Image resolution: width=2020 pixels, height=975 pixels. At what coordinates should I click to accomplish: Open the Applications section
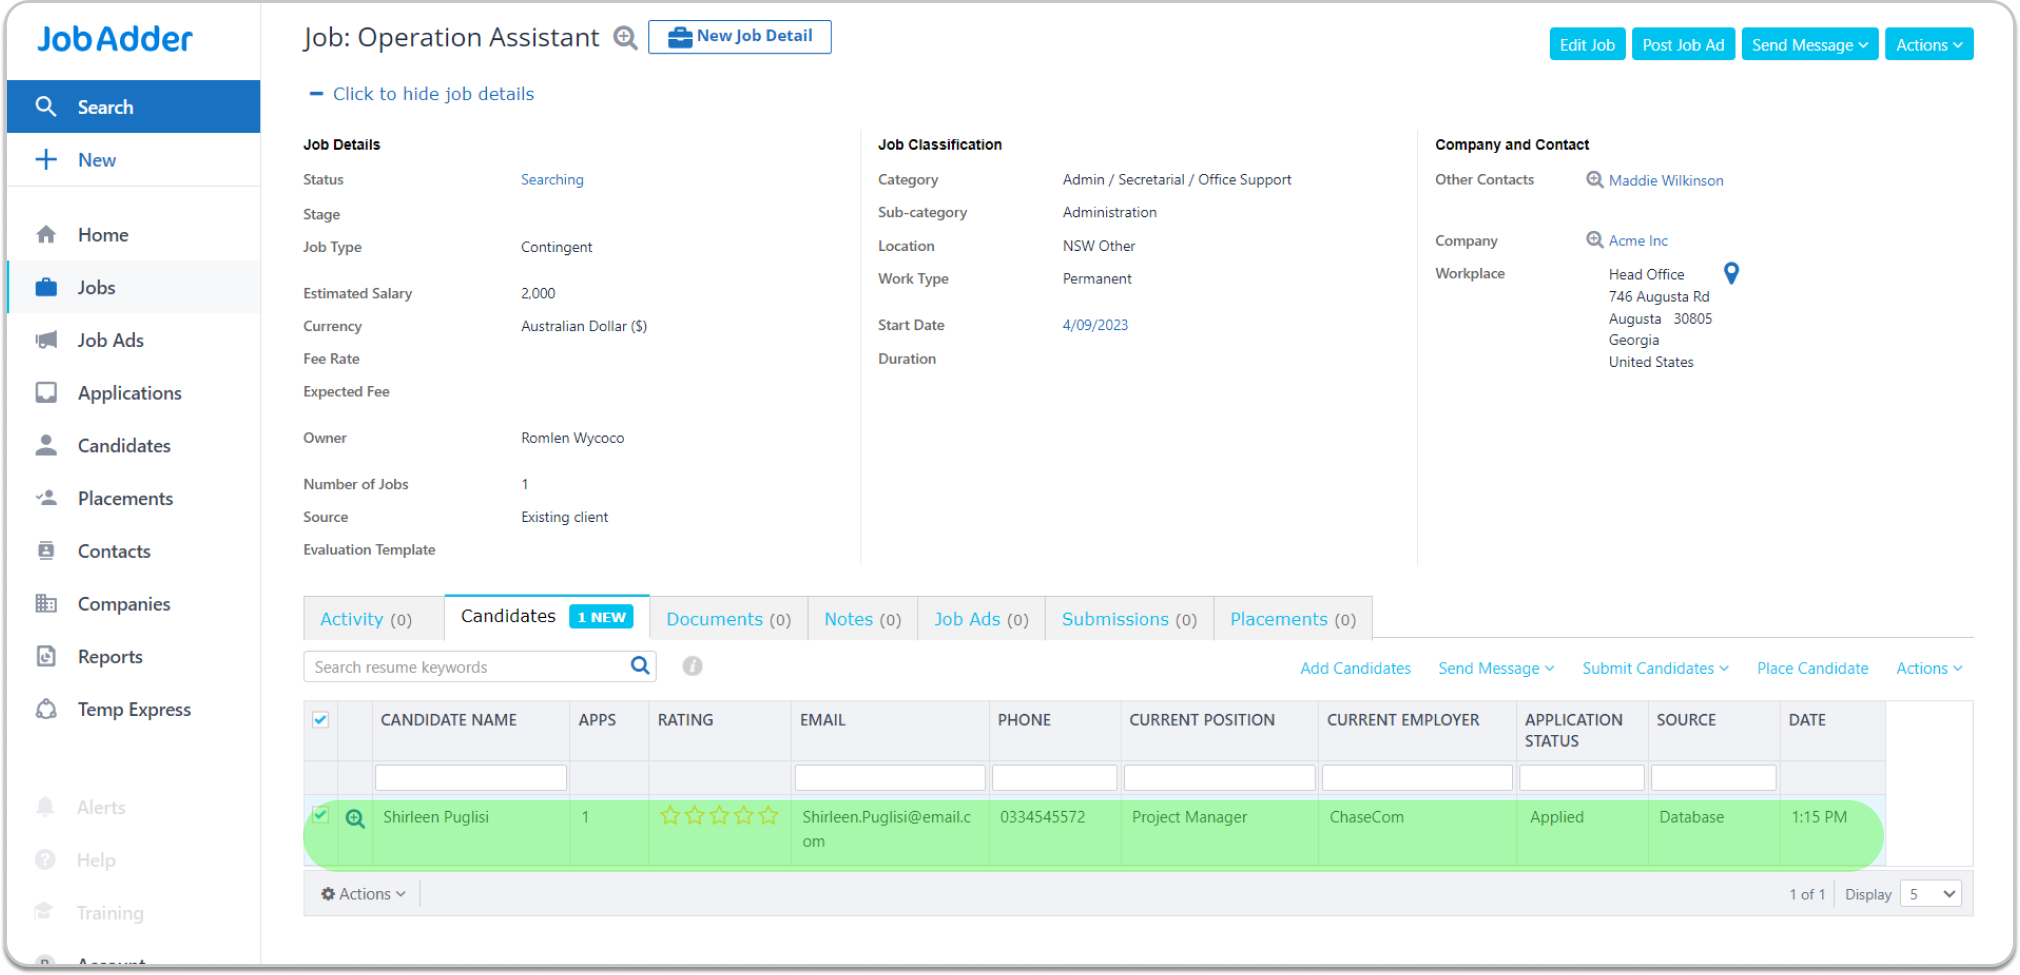click(x=128, y=392)
